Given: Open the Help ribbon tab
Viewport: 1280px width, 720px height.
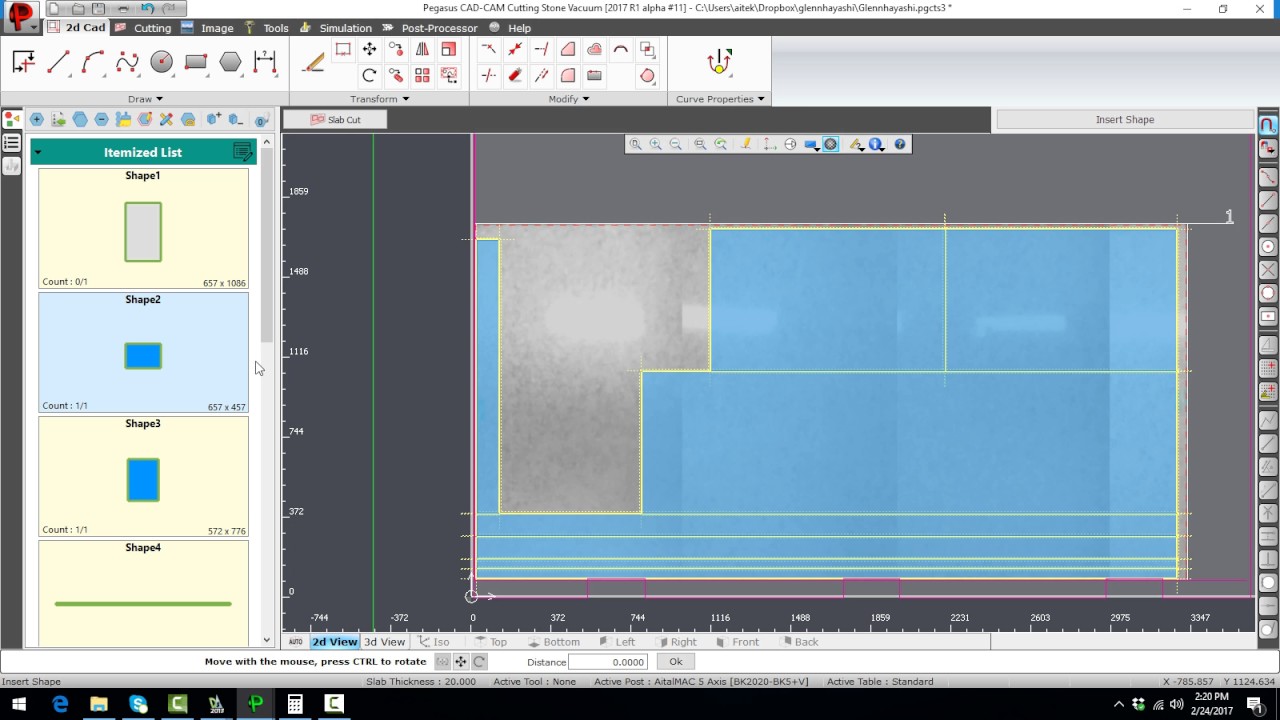Looking at the screenshot, I should (511, 28).
